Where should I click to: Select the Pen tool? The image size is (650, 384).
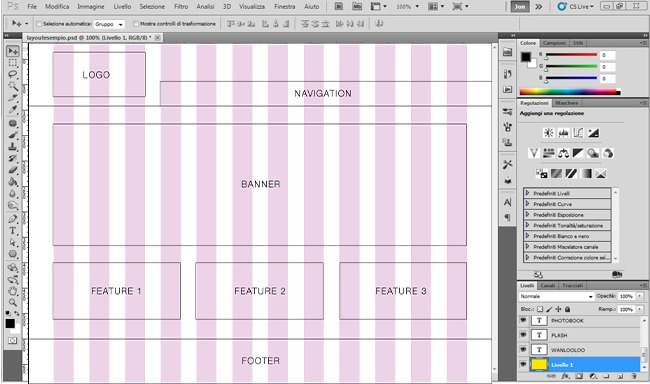pyautogui.click(x=13, y=219)
